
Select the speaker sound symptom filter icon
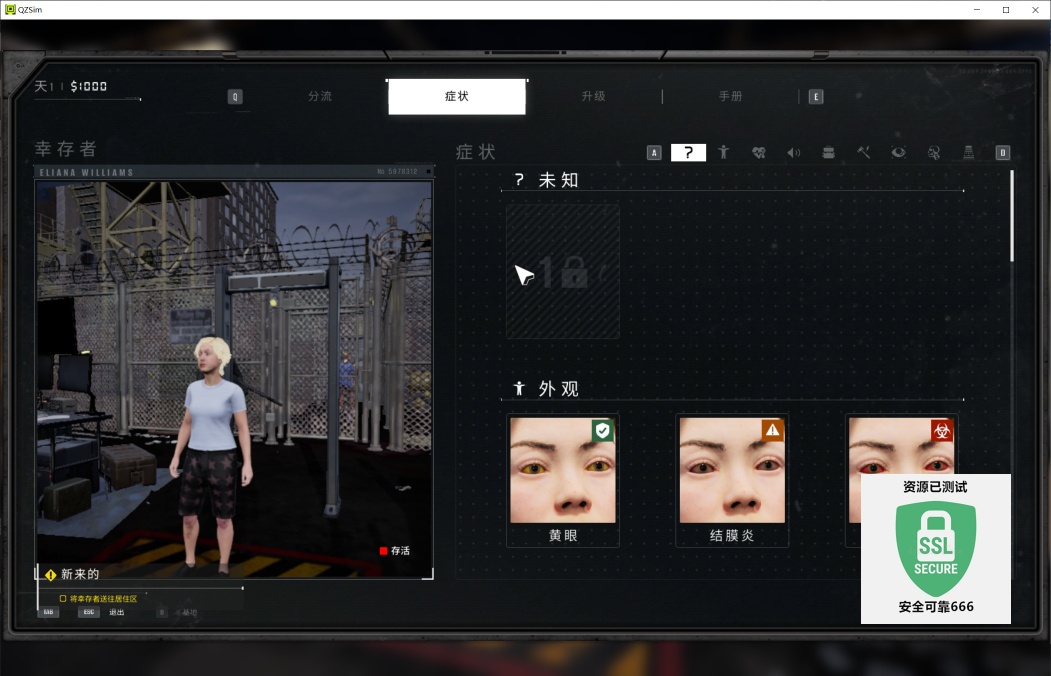click(x=793, y=153)
